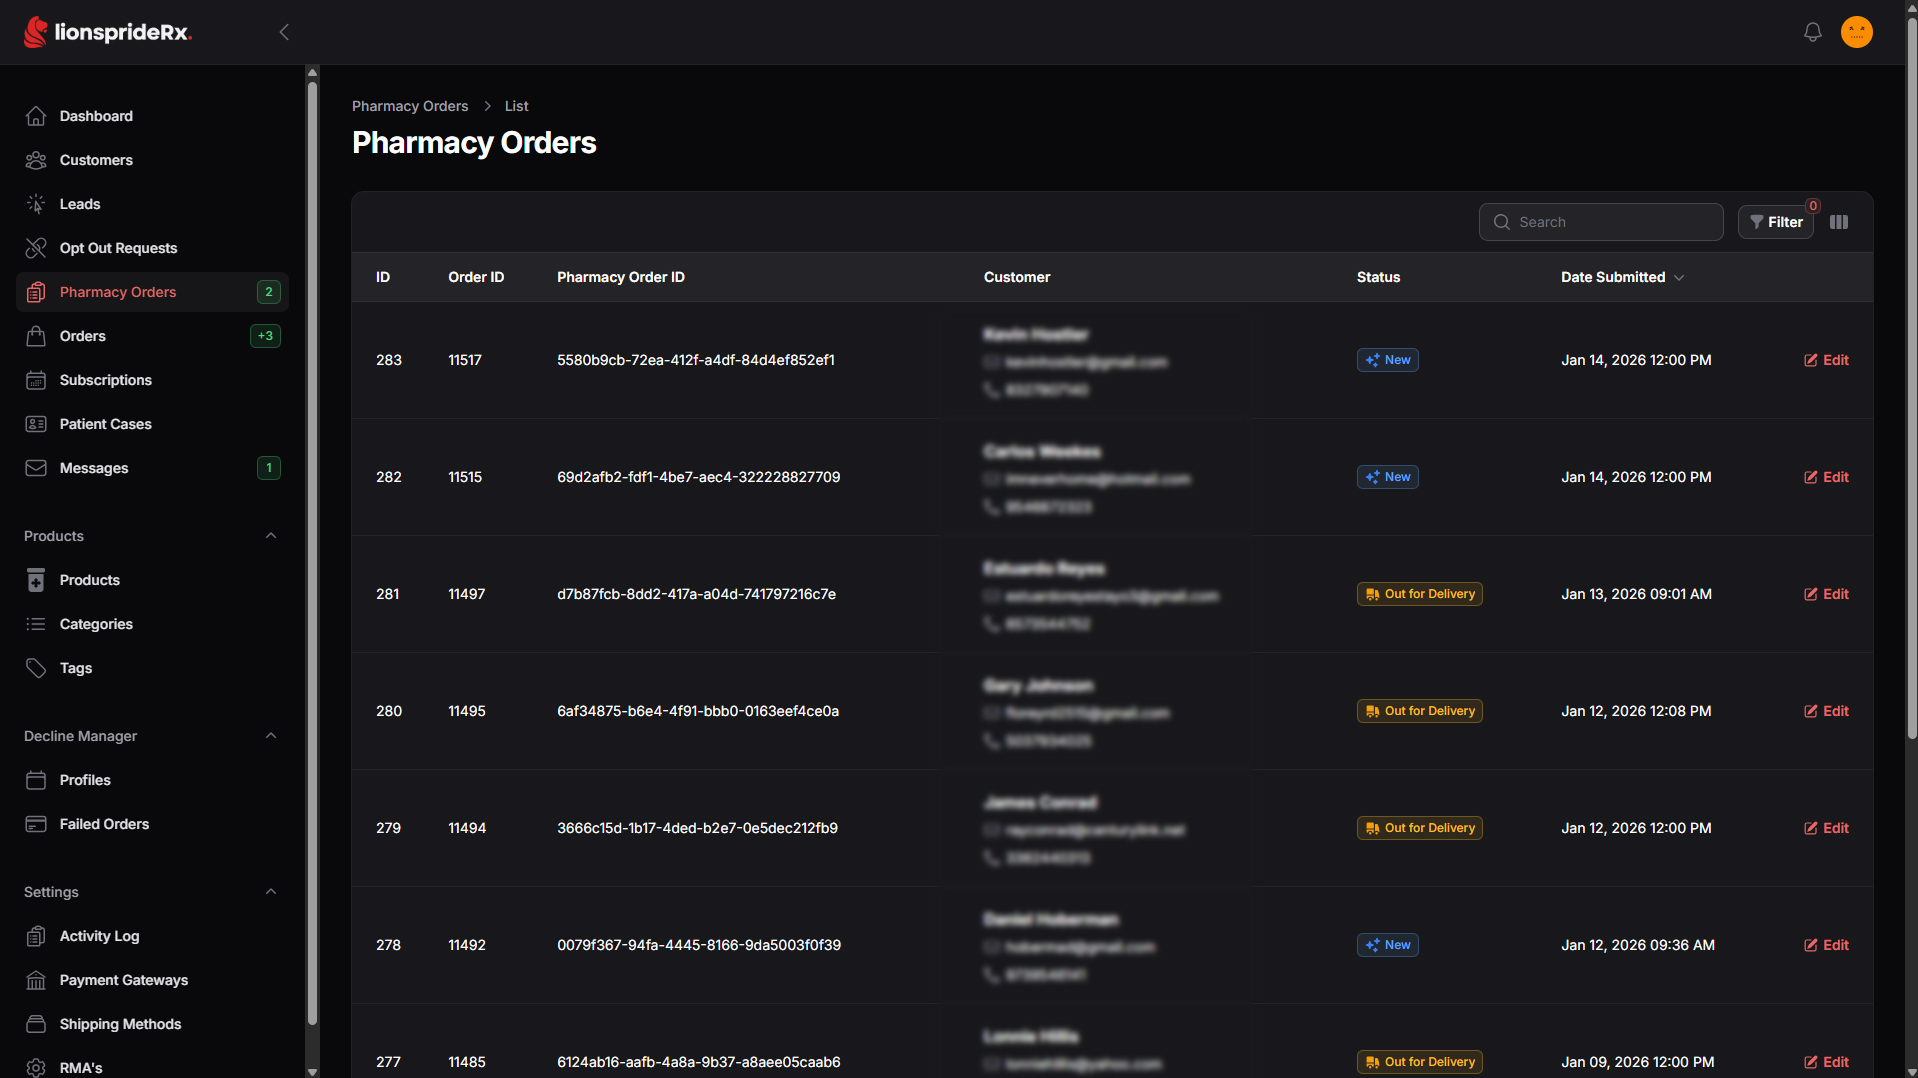This screenshot has width=1918, height=1078.
Task: Click the lionsprideRx logo
Action: 108,32
